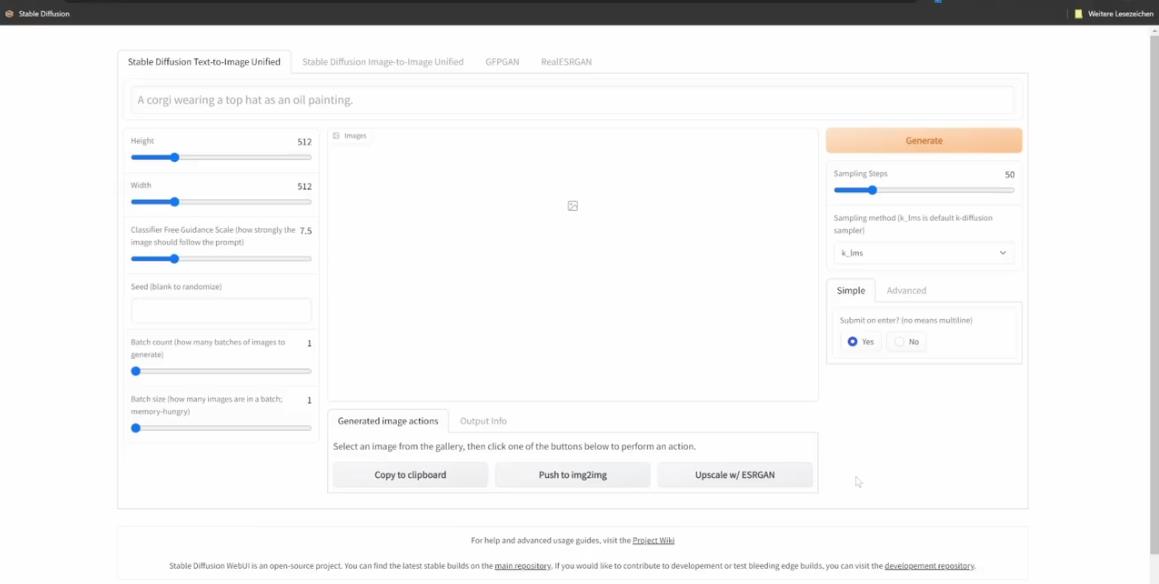Click the Generate button
1159x584 pixels.
click(x=924, y=140)
